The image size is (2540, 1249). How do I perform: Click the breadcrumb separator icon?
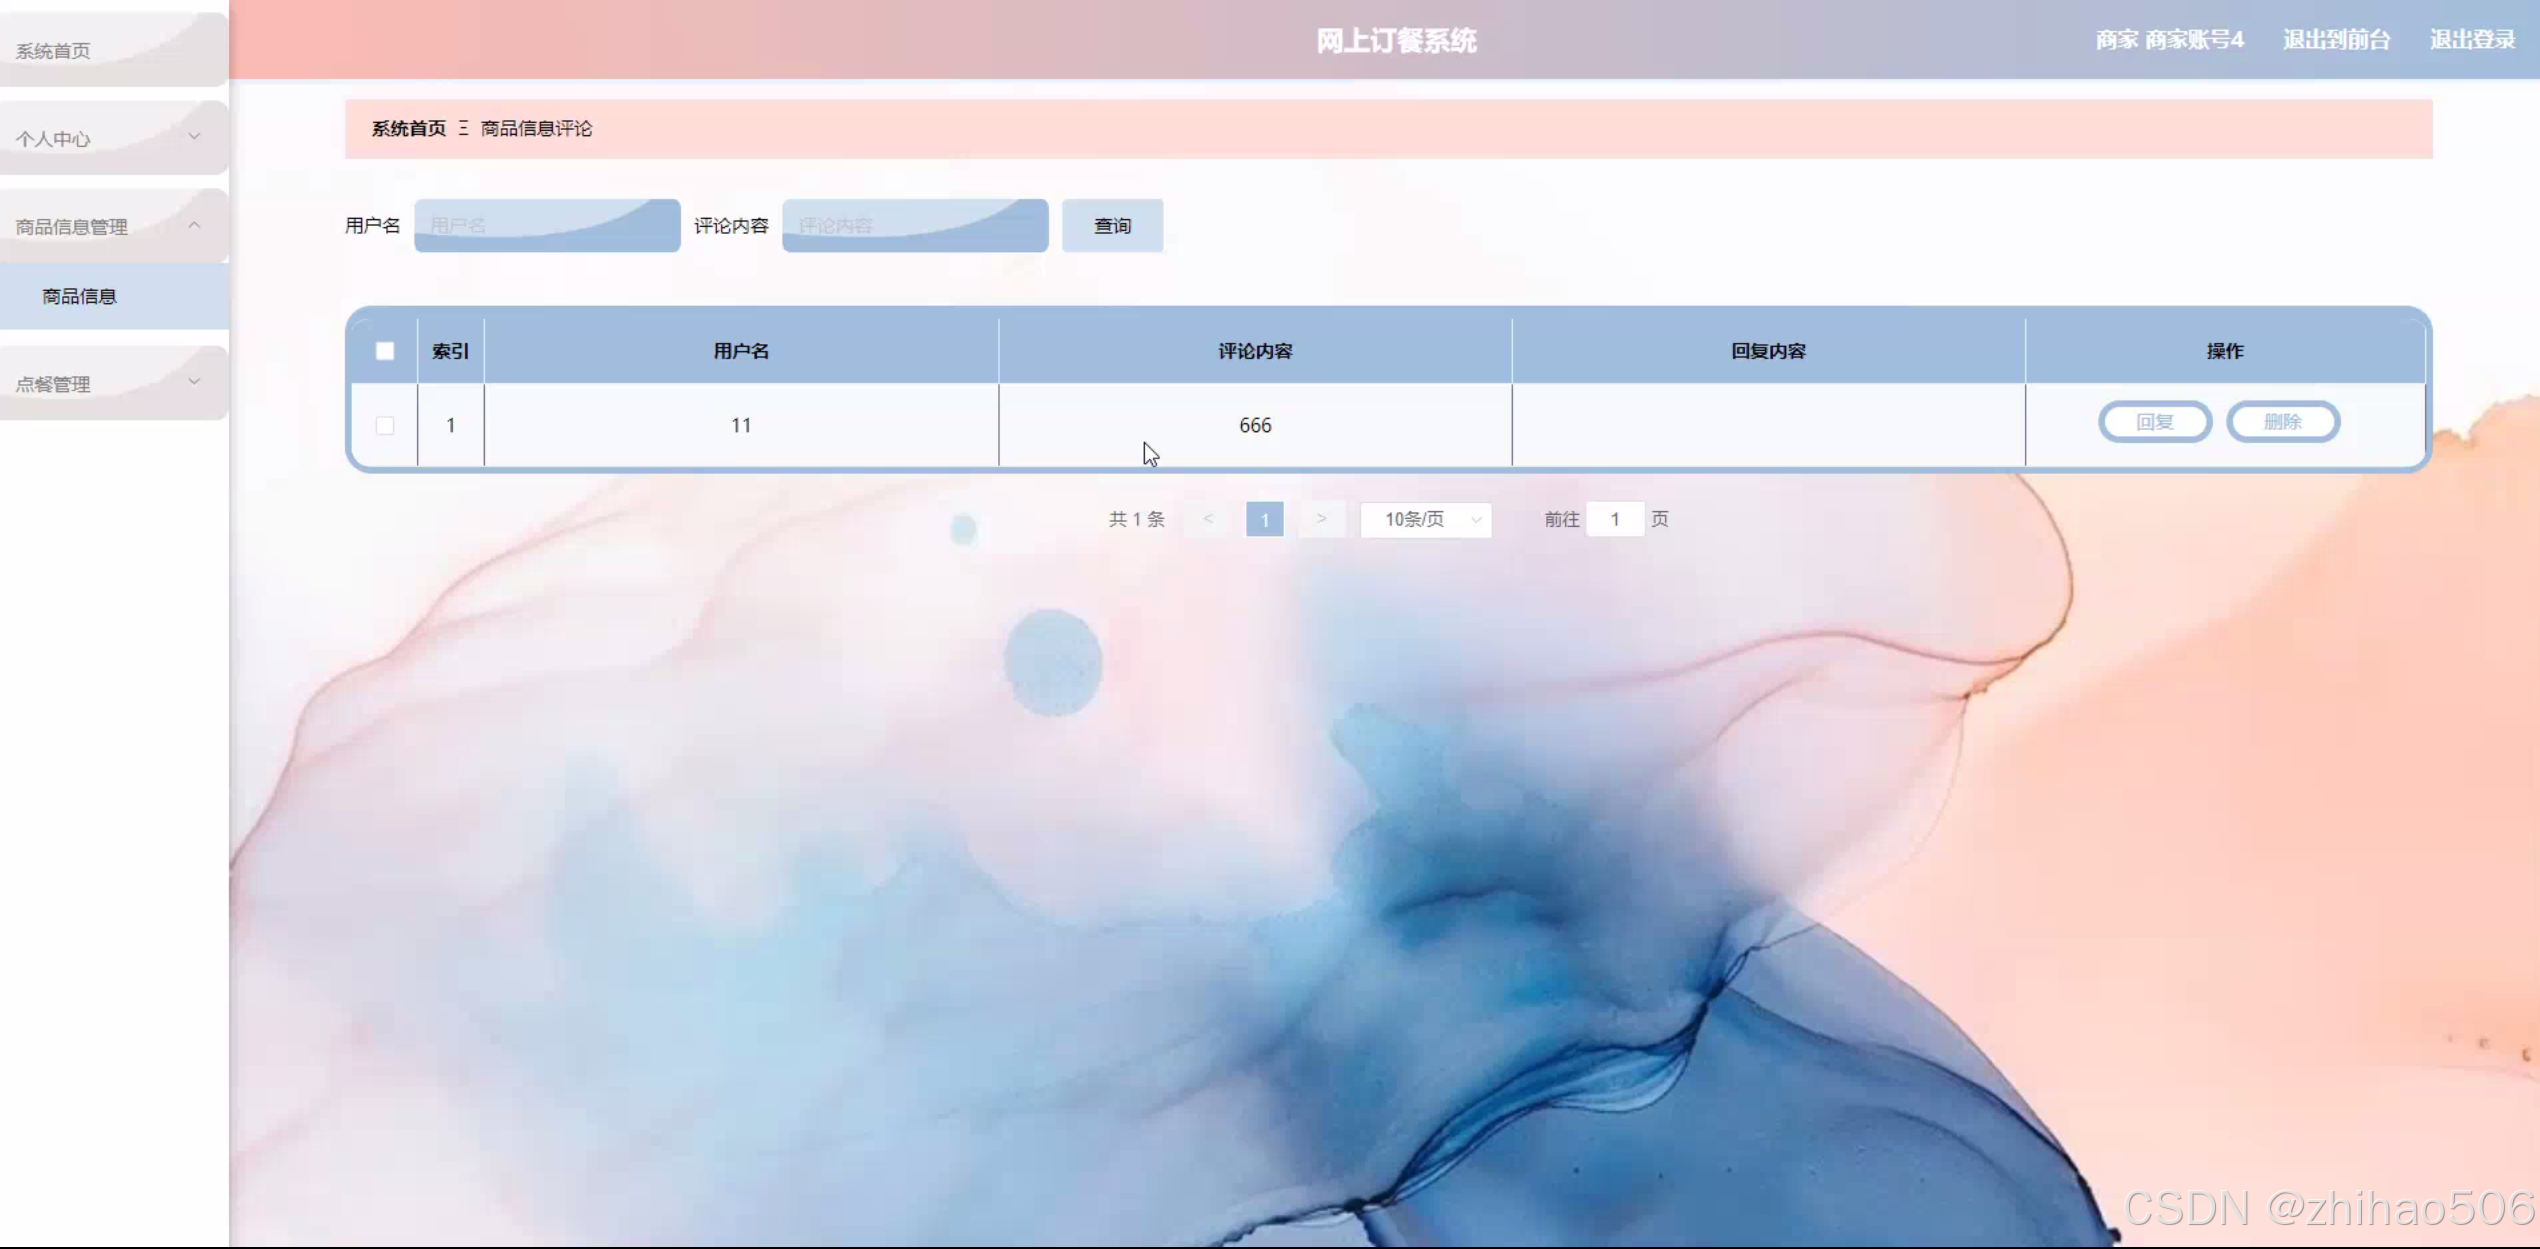click(x=463, y=128)
